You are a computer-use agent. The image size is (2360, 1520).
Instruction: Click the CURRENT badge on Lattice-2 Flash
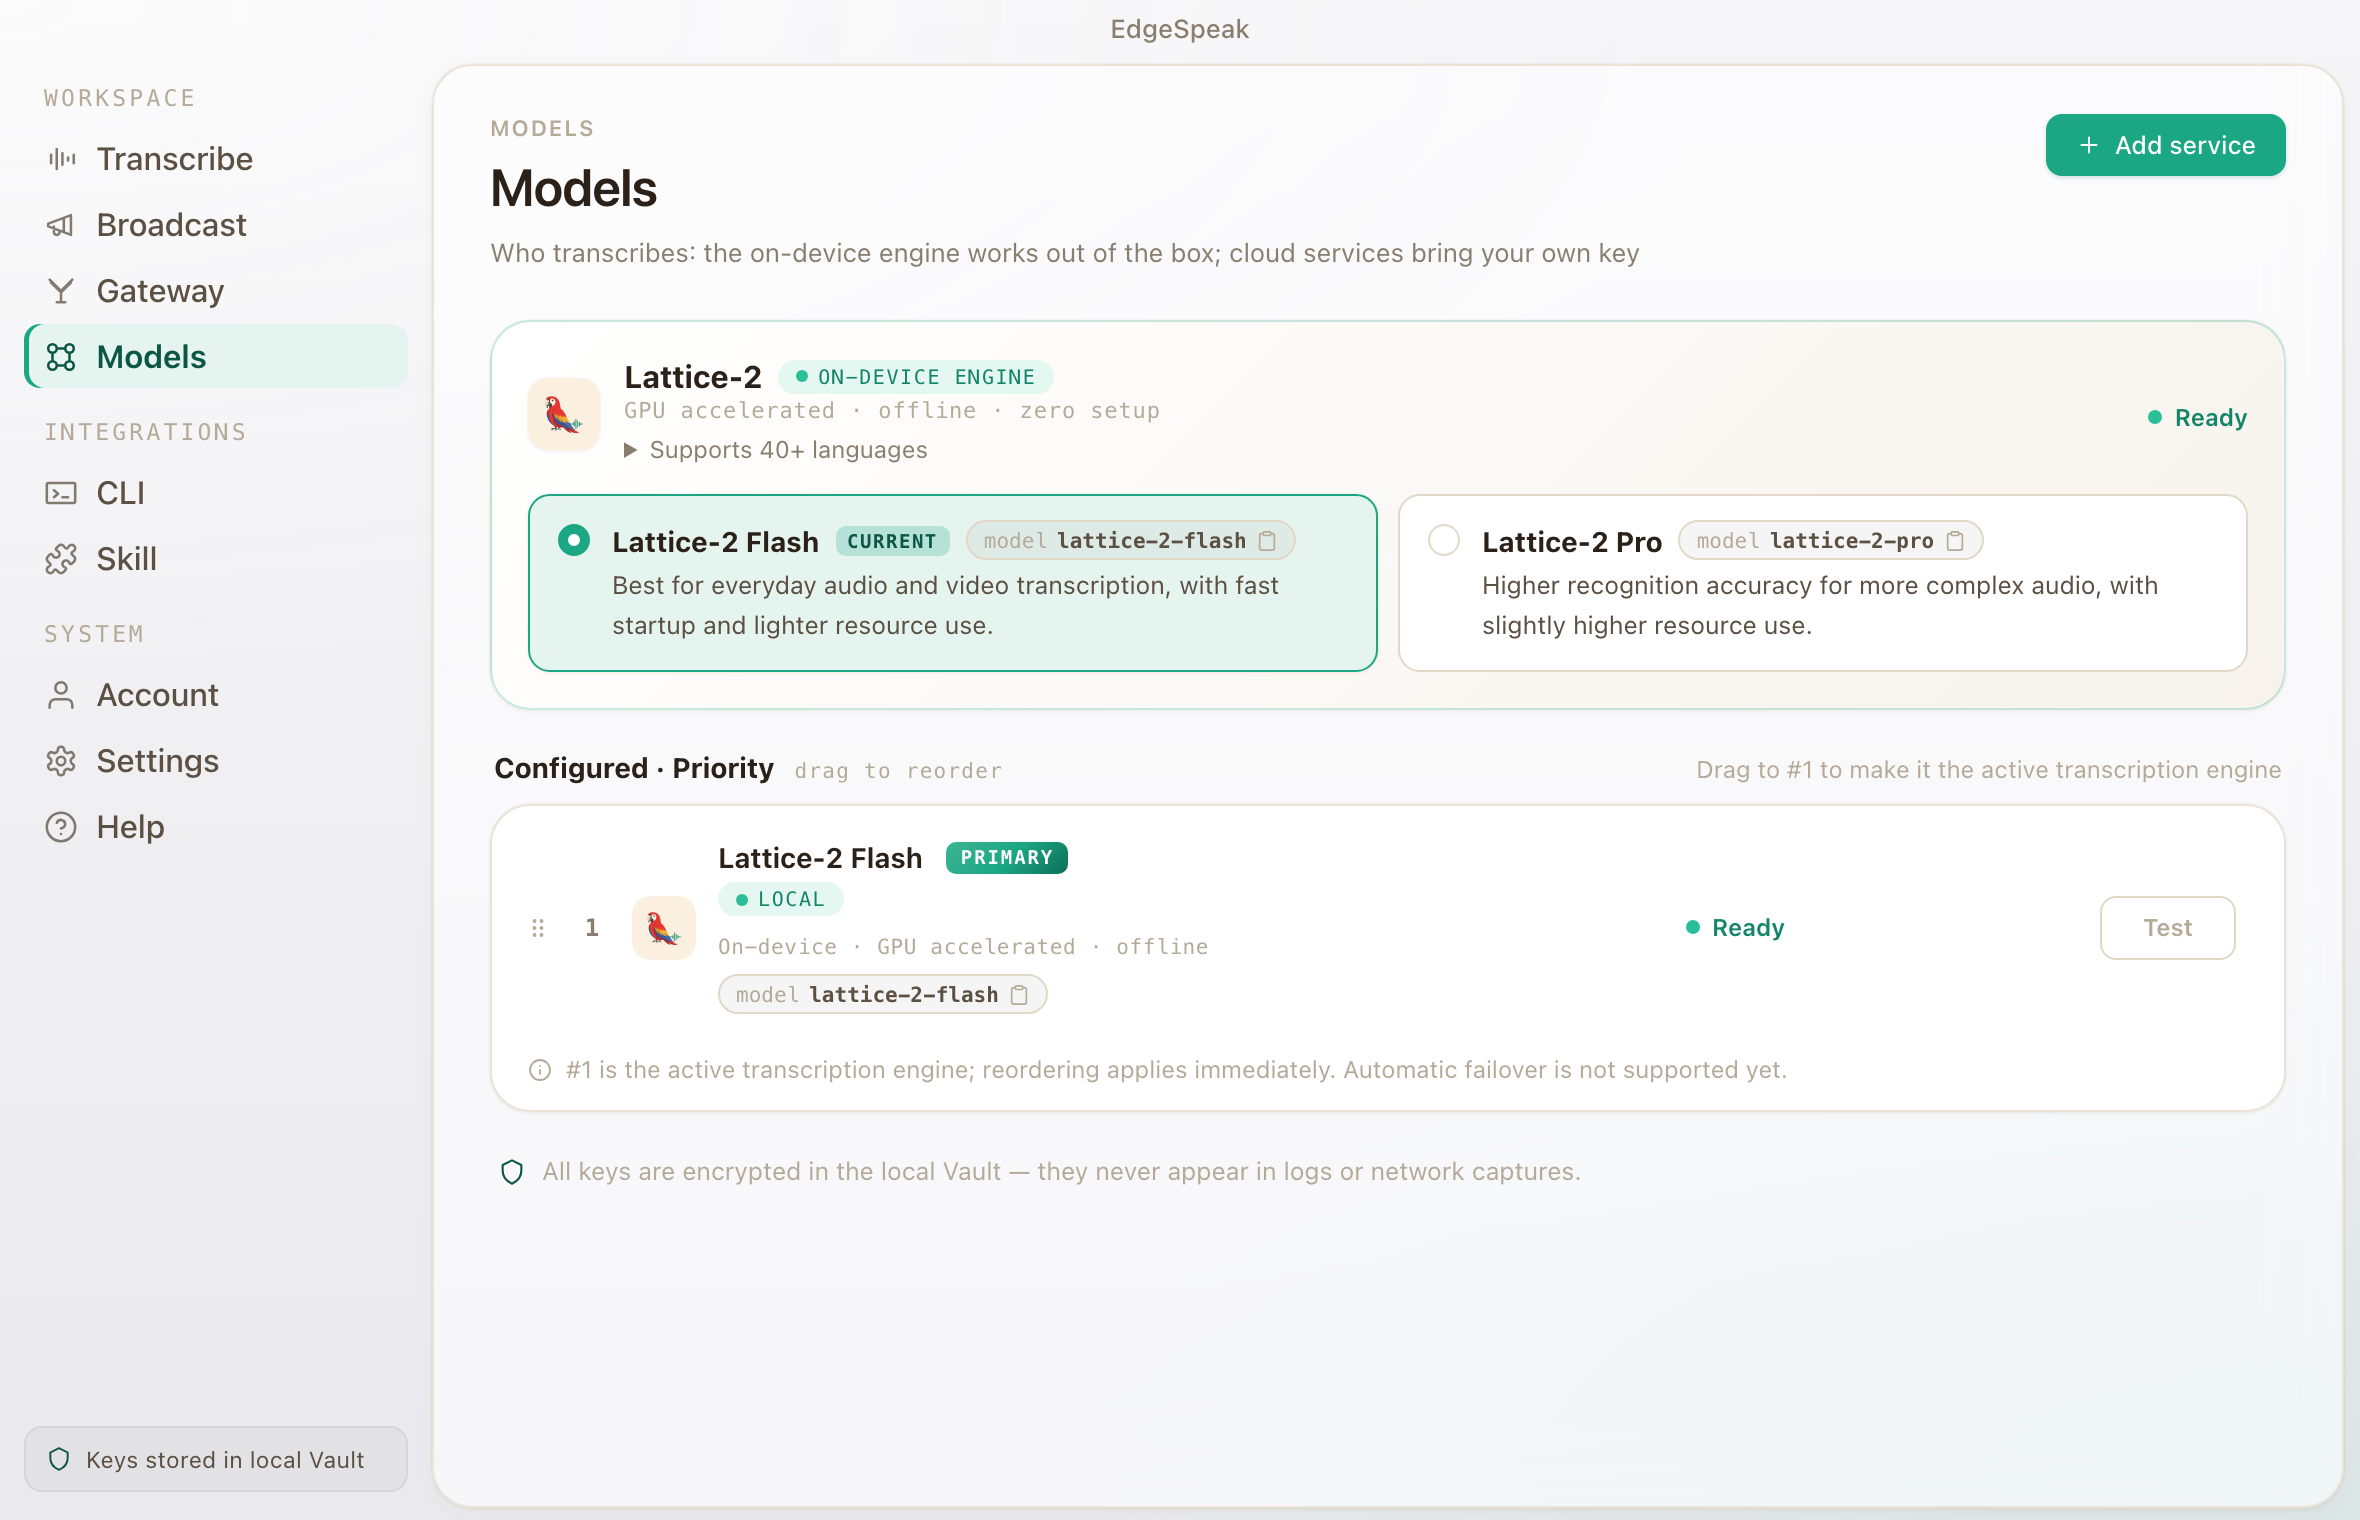pos(892,541)
